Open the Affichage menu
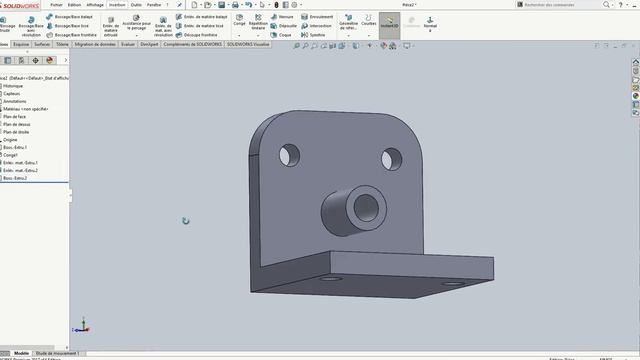 (95, 5)
